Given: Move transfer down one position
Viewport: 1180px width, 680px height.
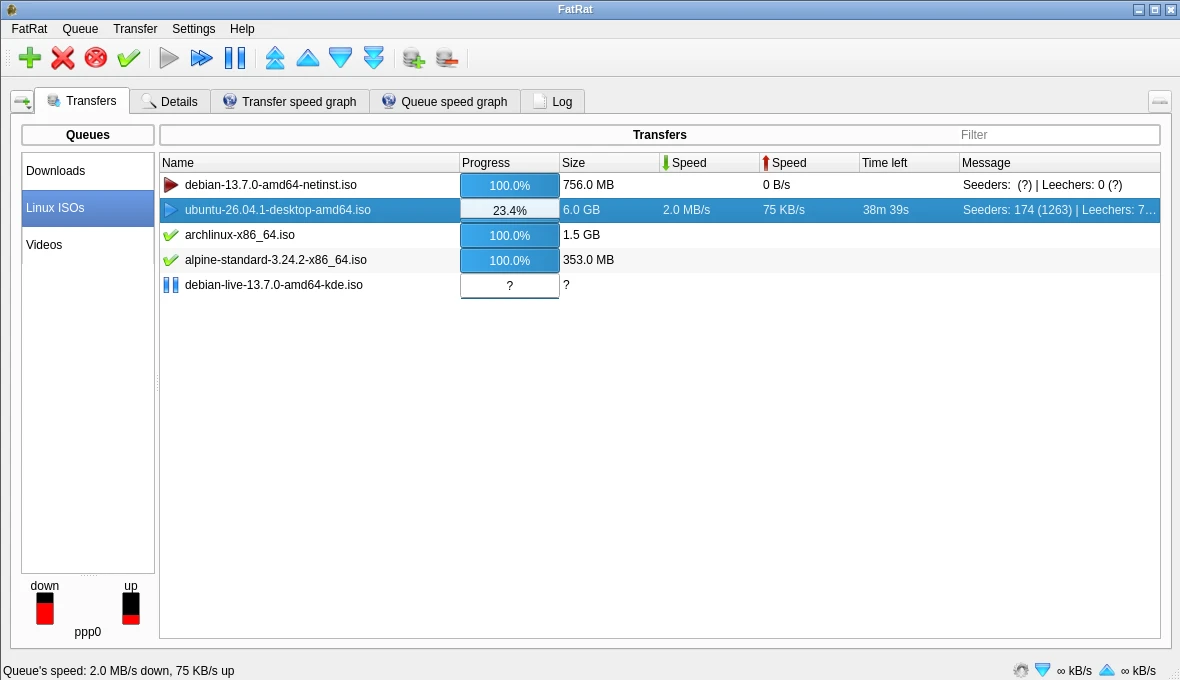Looking at the screenshot, I should (341, 58).
